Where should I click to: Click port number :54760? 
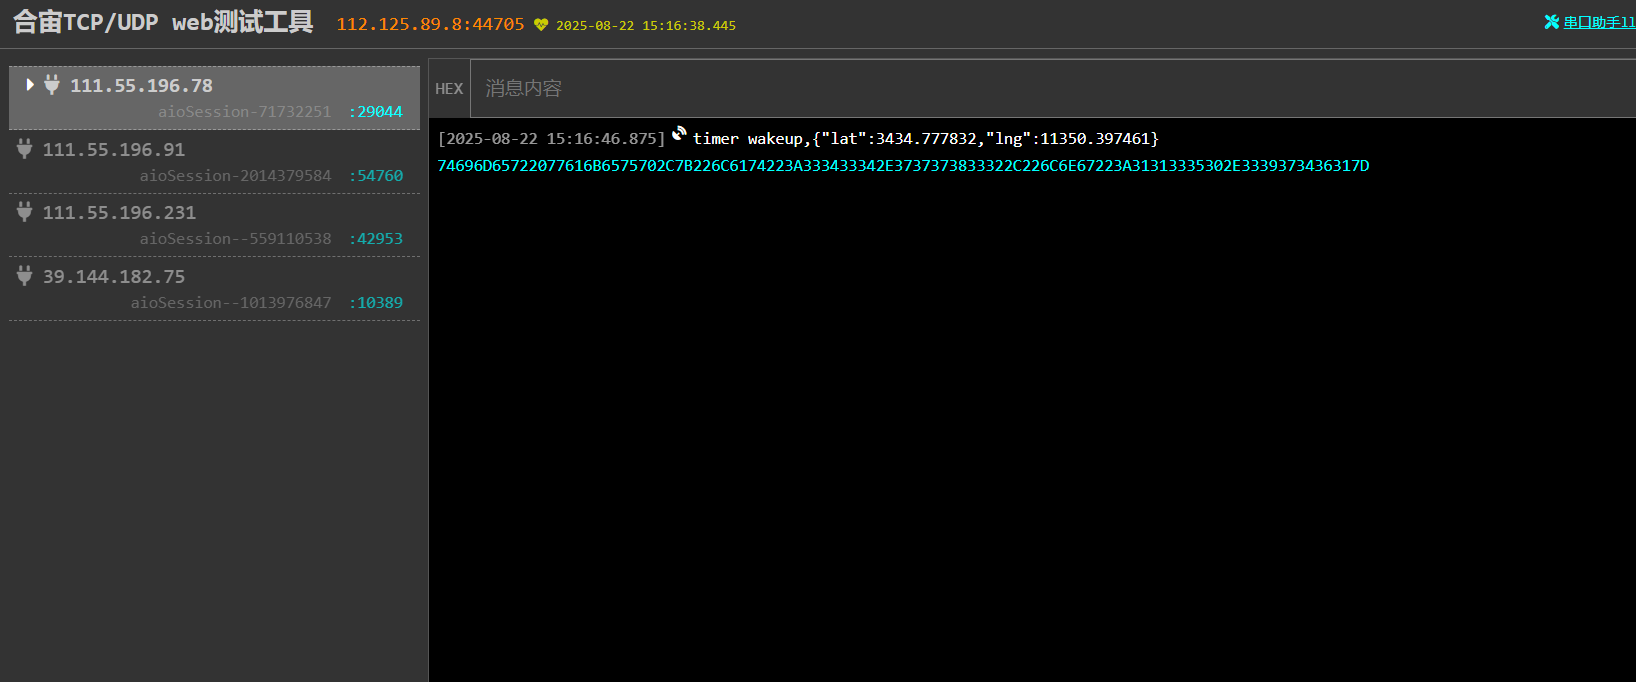[x=376, y=176]
